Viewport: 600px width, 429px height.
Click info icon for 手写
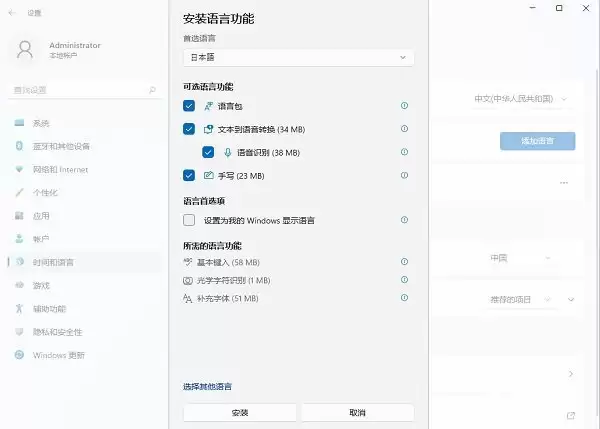click(x=404, y=175)
